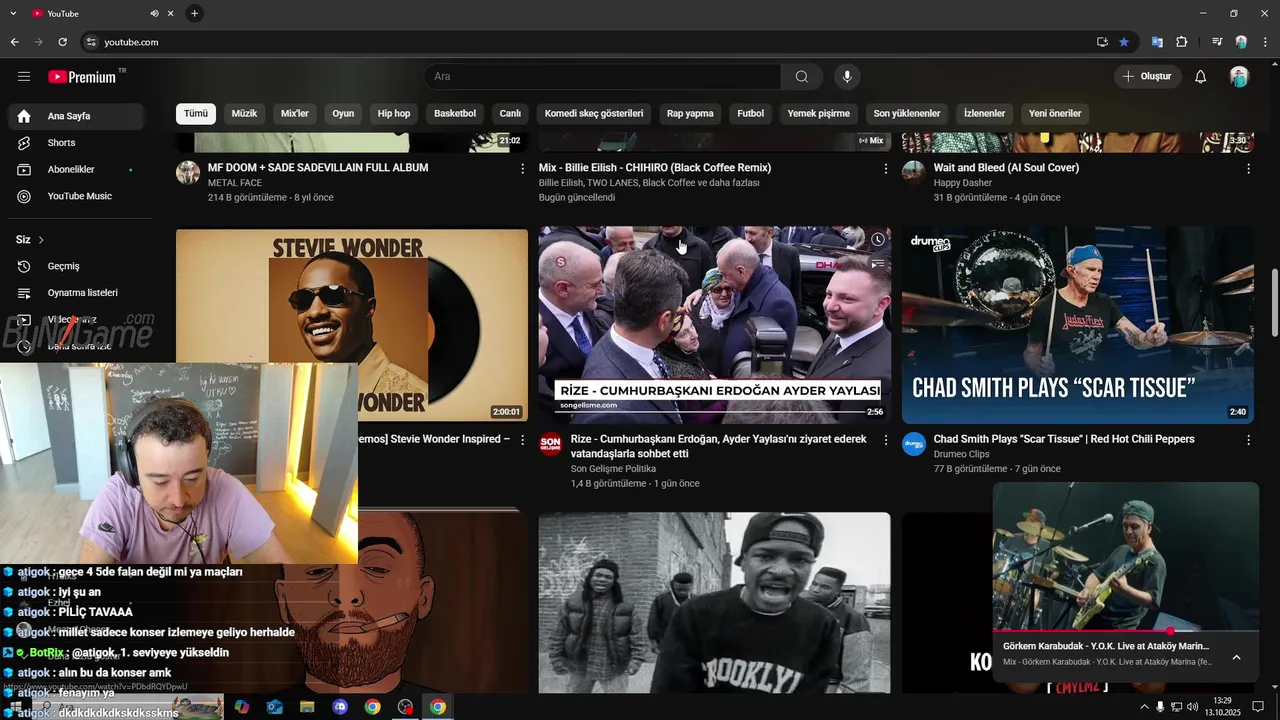Reload the page in Chrome
The width and height of the screenshot is (1280, 720).
(x=62, y=42)
